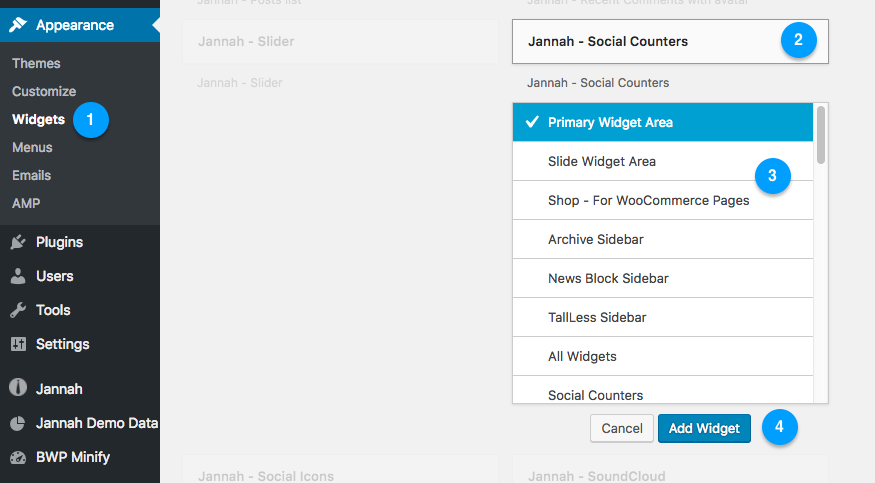875x483 pixels.
Task: Click the Tools wrench icon
Action: (18, 310)
